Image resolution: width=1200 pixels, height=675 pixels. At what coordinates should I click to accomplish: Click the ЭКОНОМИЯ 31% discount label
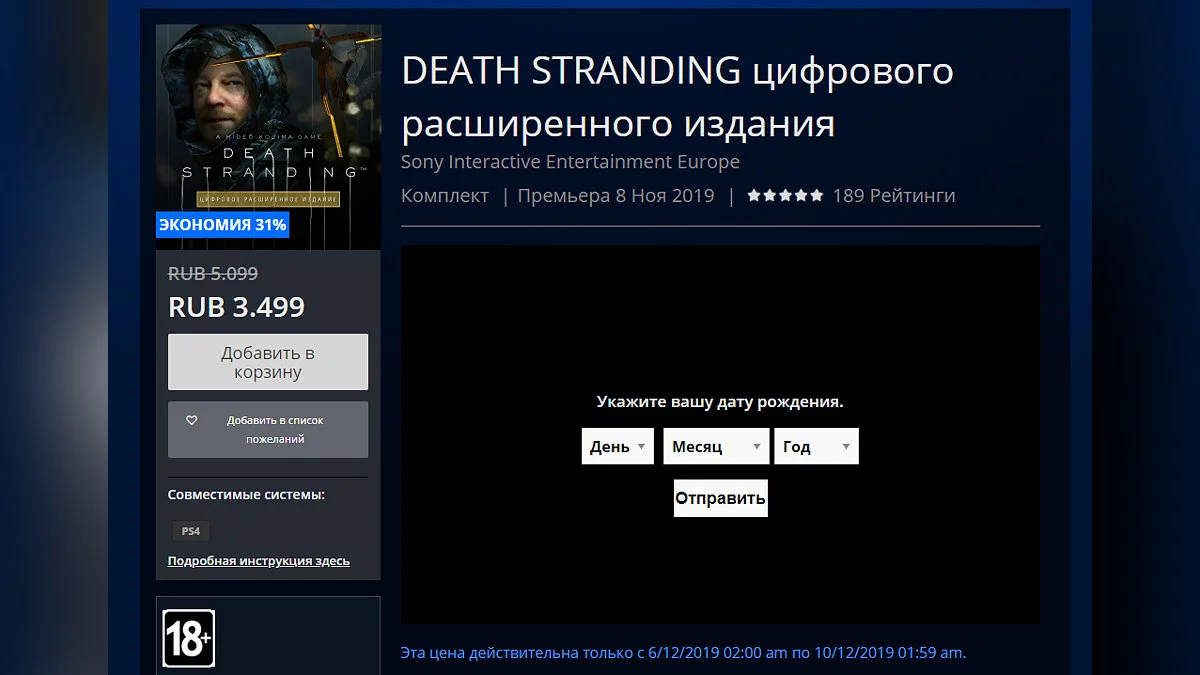click(x=222, y=225)
